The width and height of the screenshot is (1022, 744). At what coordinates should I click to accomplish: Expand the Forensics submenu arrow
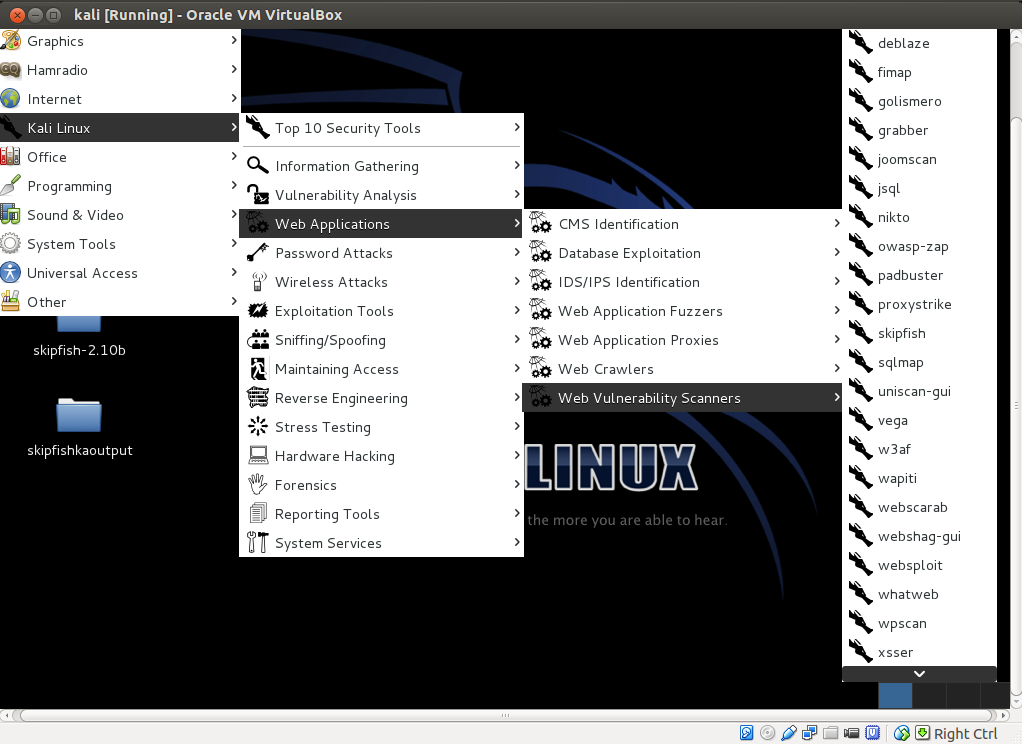[516, 484]
